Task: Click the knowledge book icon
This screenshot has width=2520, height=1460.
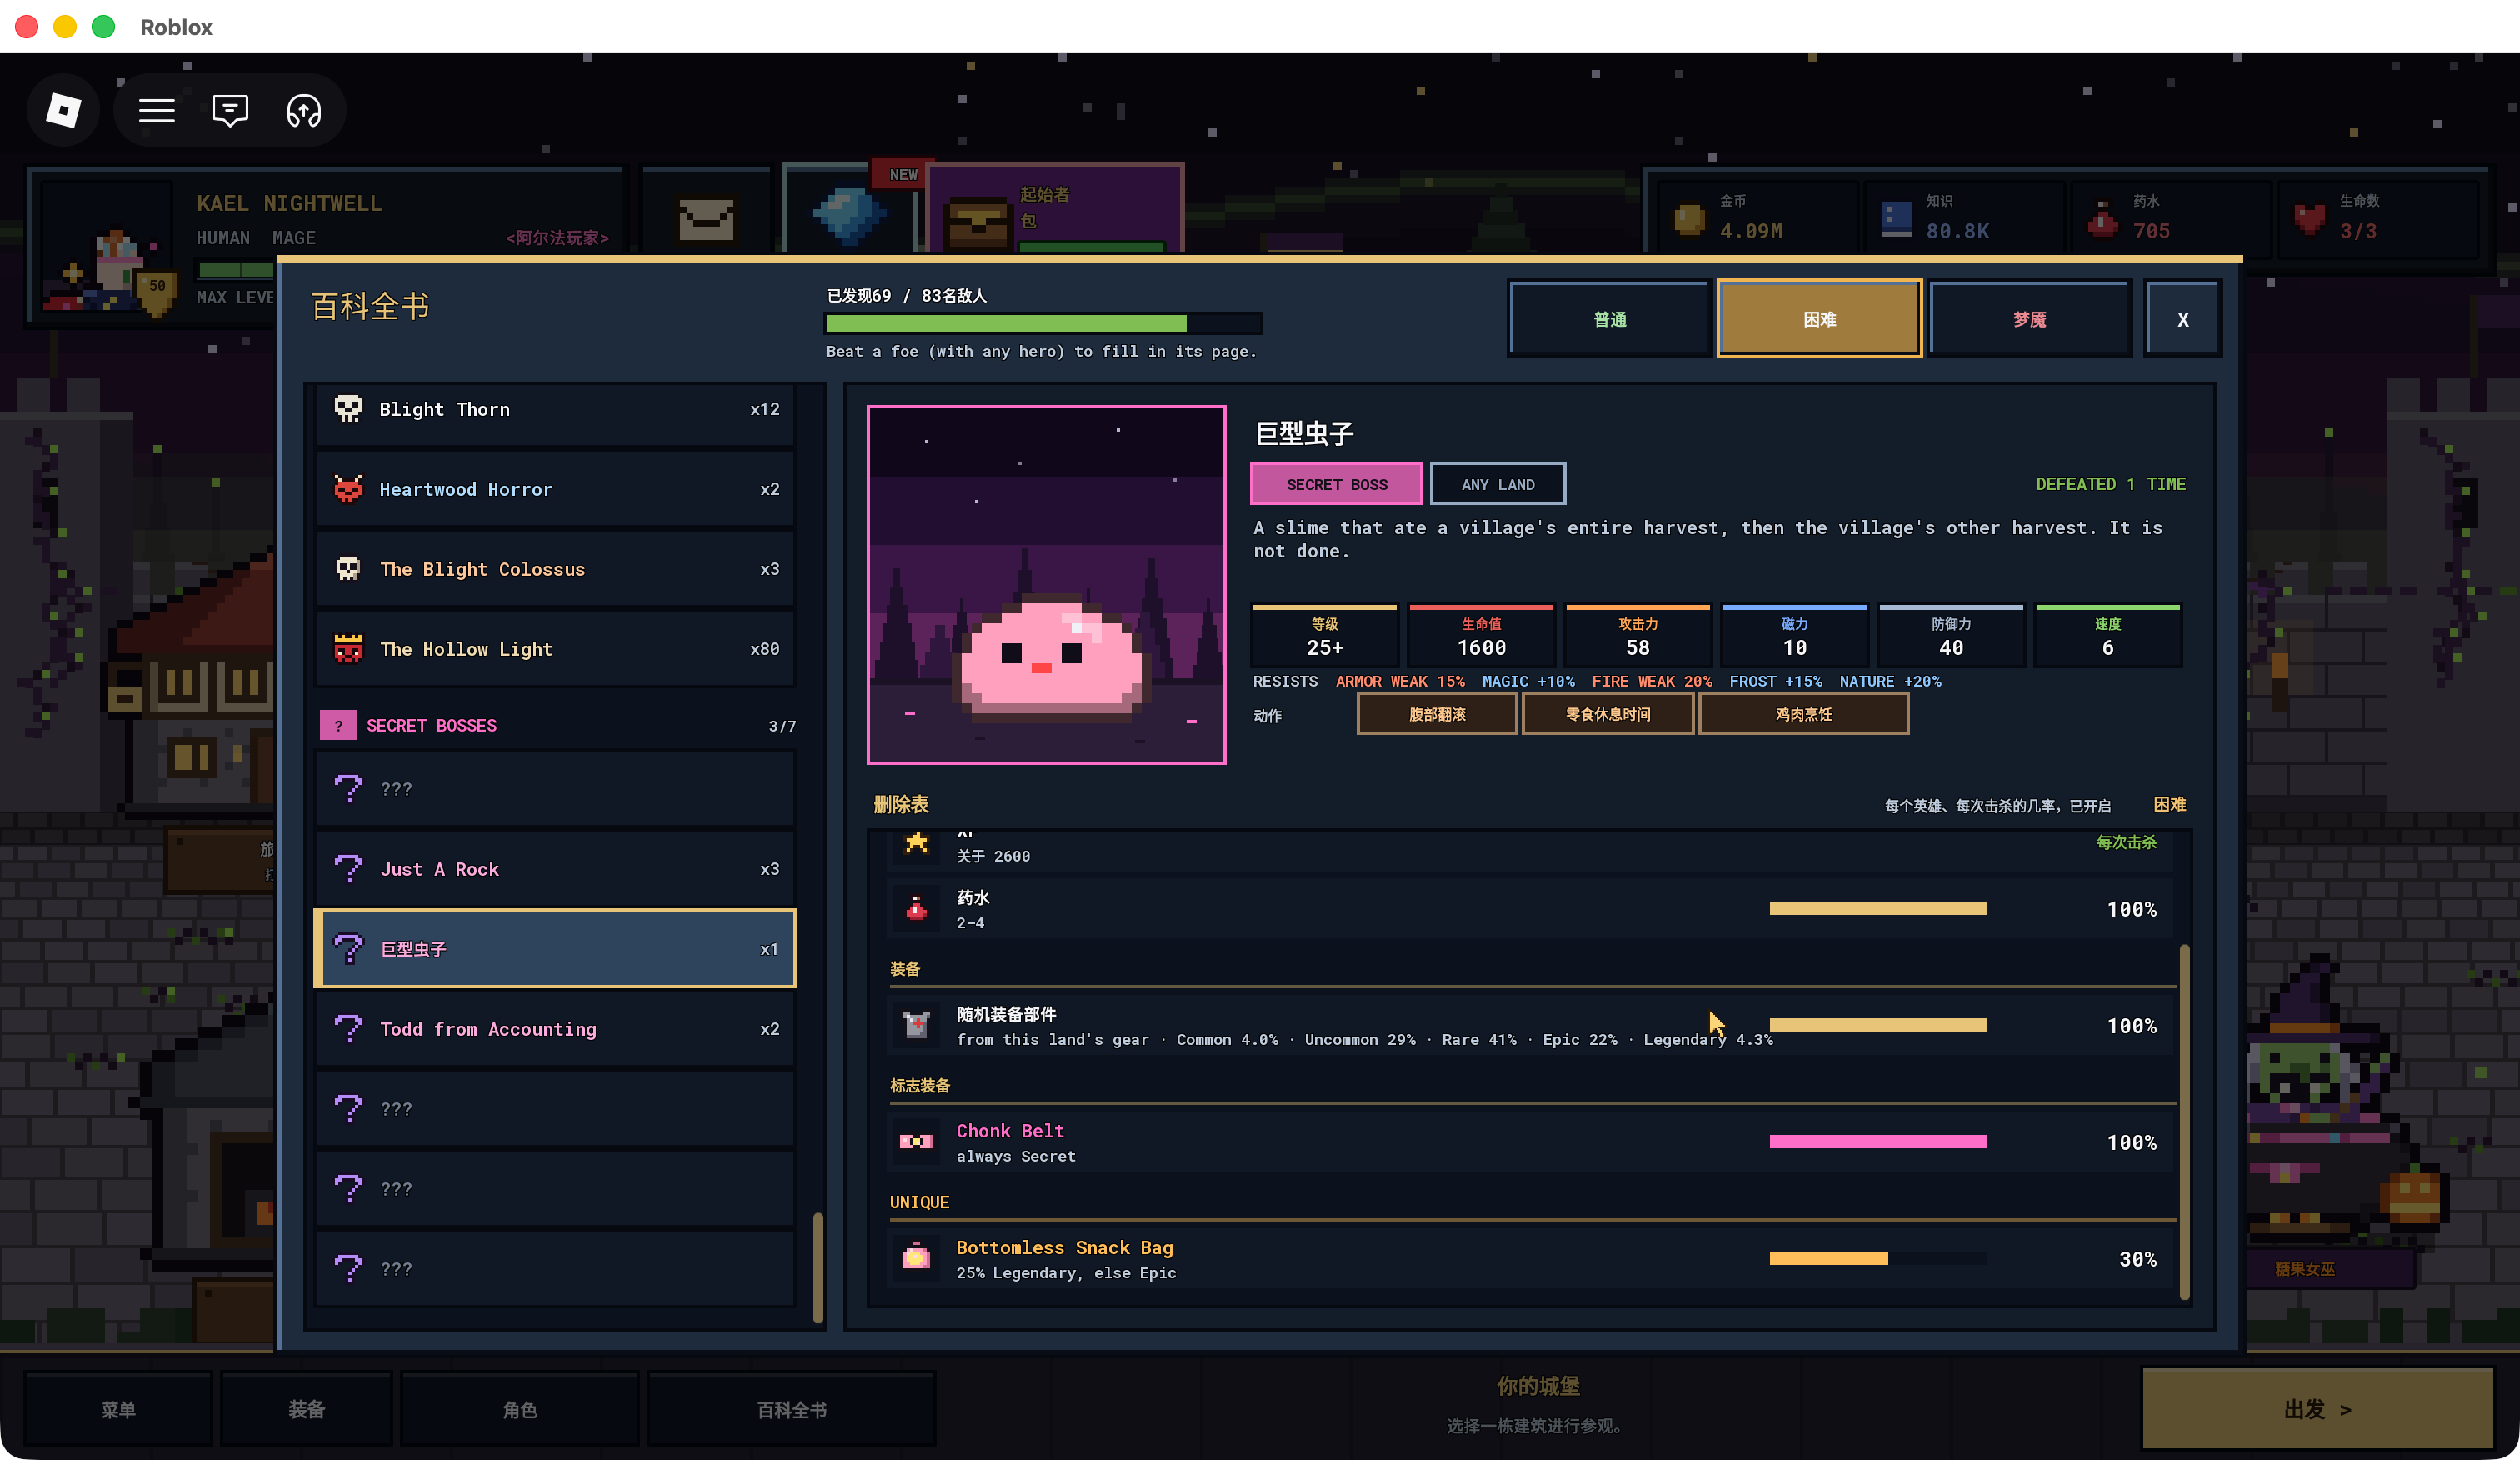Action: (x=1896, y=218)
